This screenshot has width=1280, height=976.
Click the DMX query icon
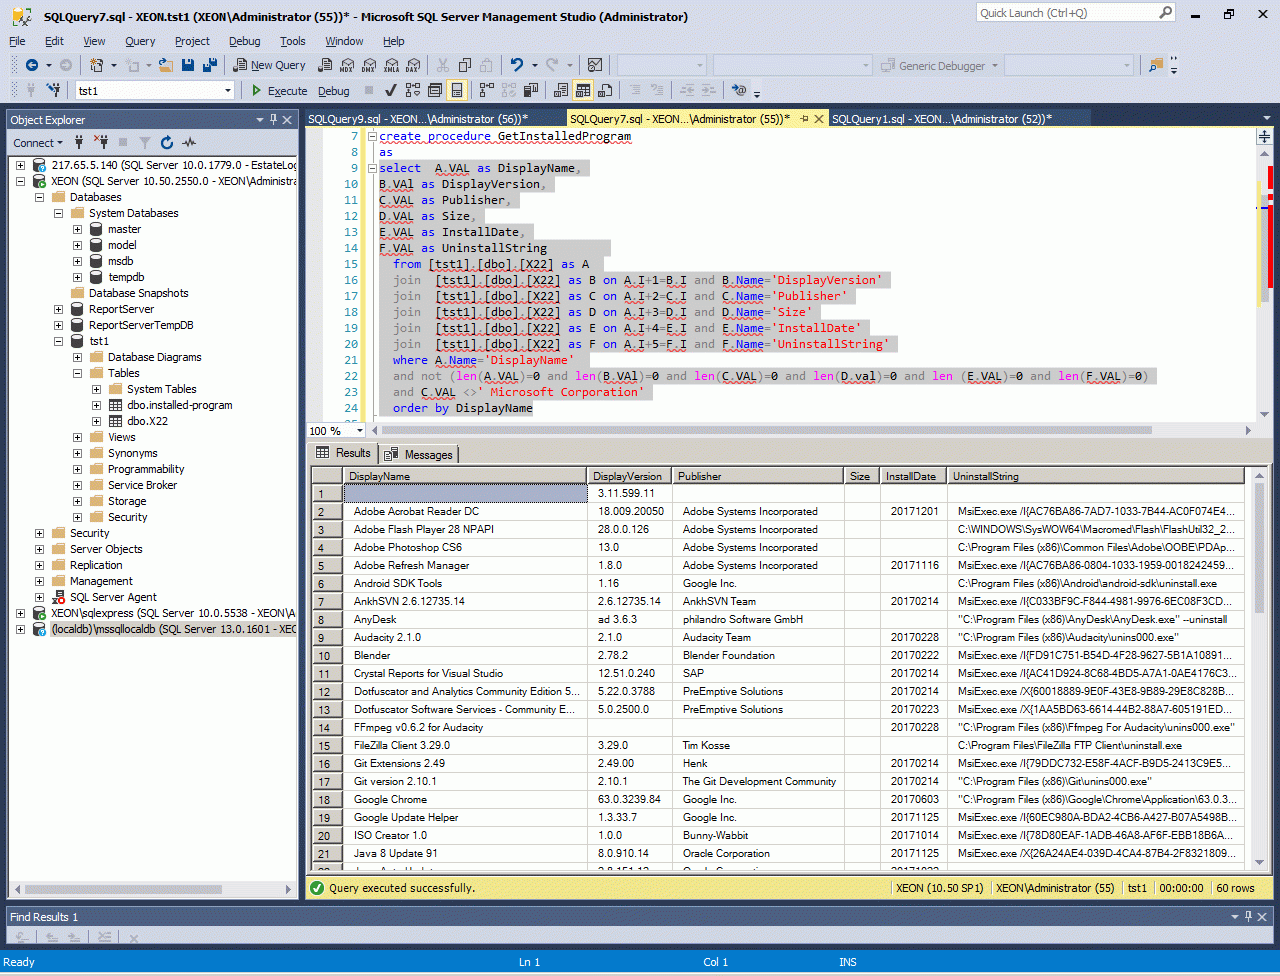pos(369,65)
